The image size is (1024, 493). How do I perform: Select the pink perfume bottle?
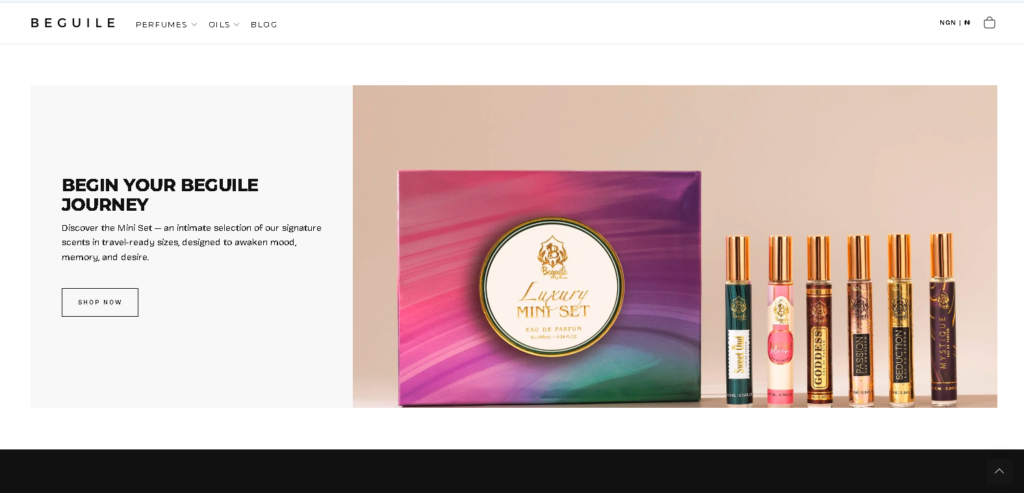pyautogui.click(x=780, y=320)
